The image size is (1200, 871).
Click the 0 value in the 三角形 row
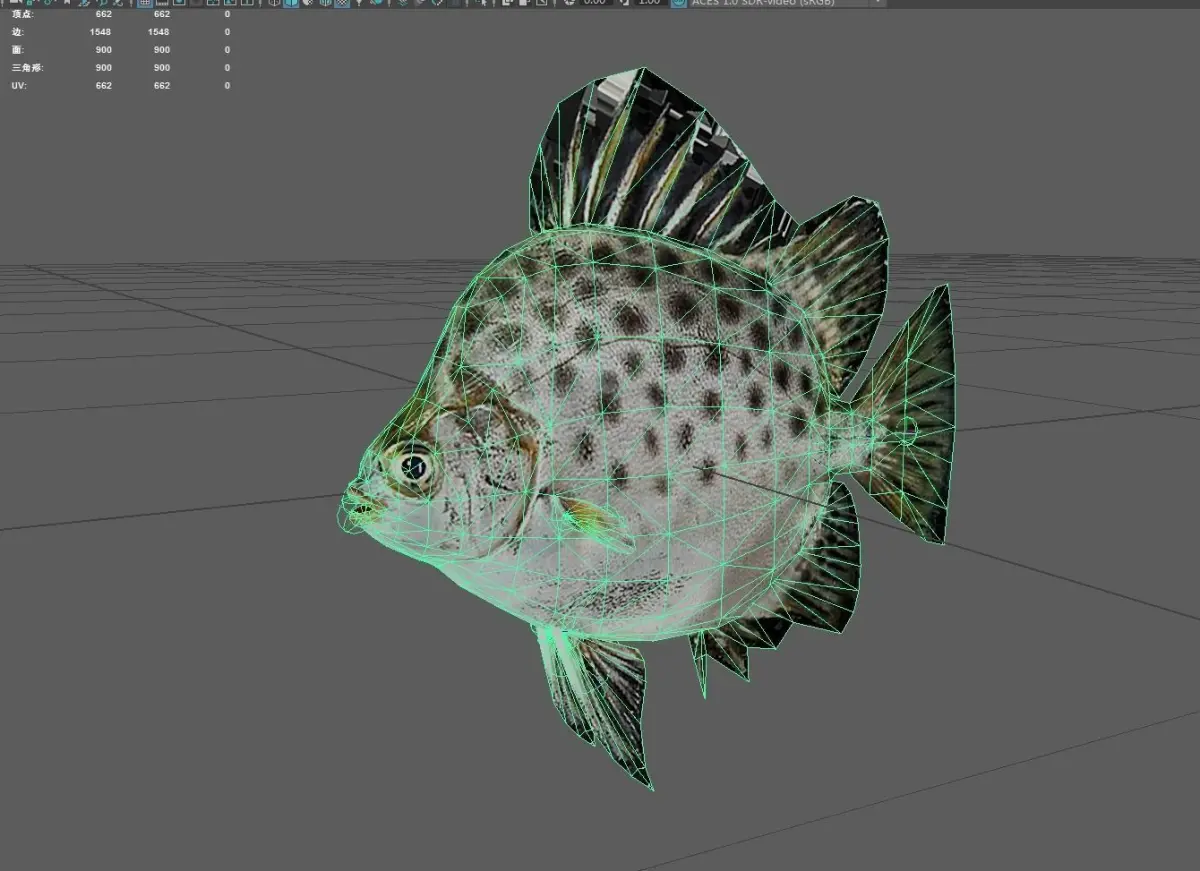[x=227, y=68]
